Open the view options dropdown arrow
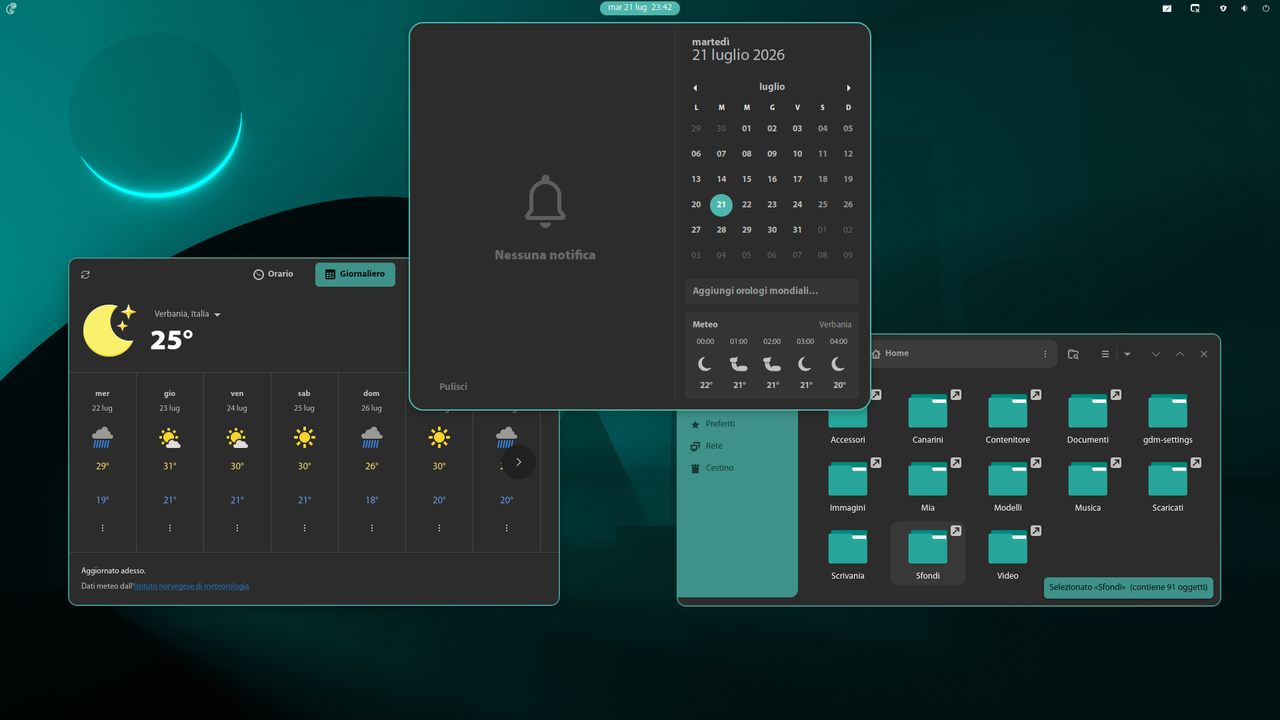The image size is (1280, 720). pyautogui.click(x=1127, y=354)
